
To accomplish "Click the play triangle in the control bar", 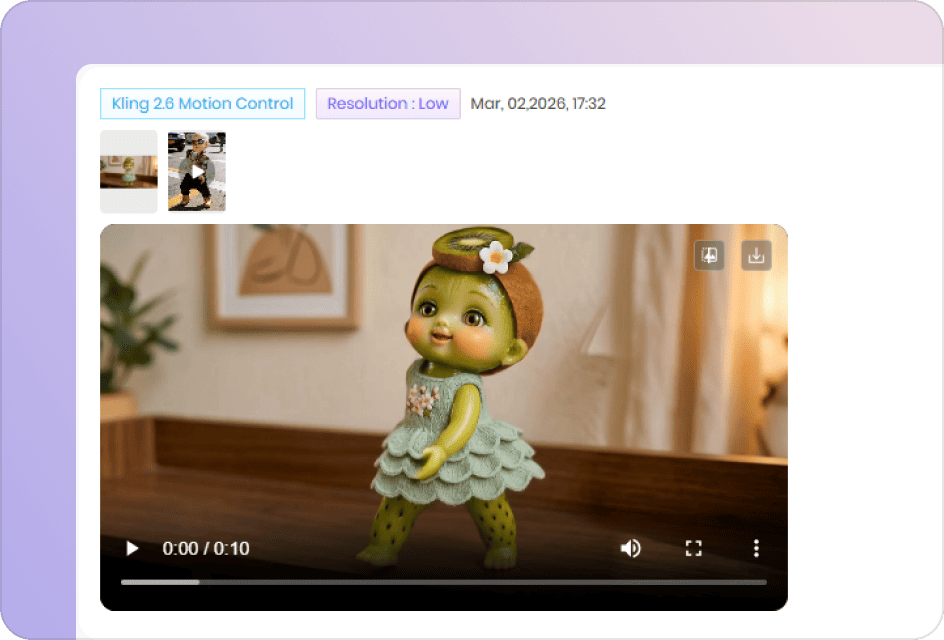I will pyautogui.click(x=132, y=548).
